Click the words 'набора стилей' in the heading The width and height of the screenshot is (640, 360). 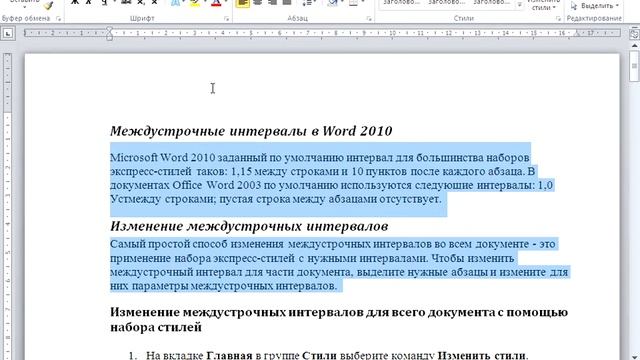tap(156, 327)
